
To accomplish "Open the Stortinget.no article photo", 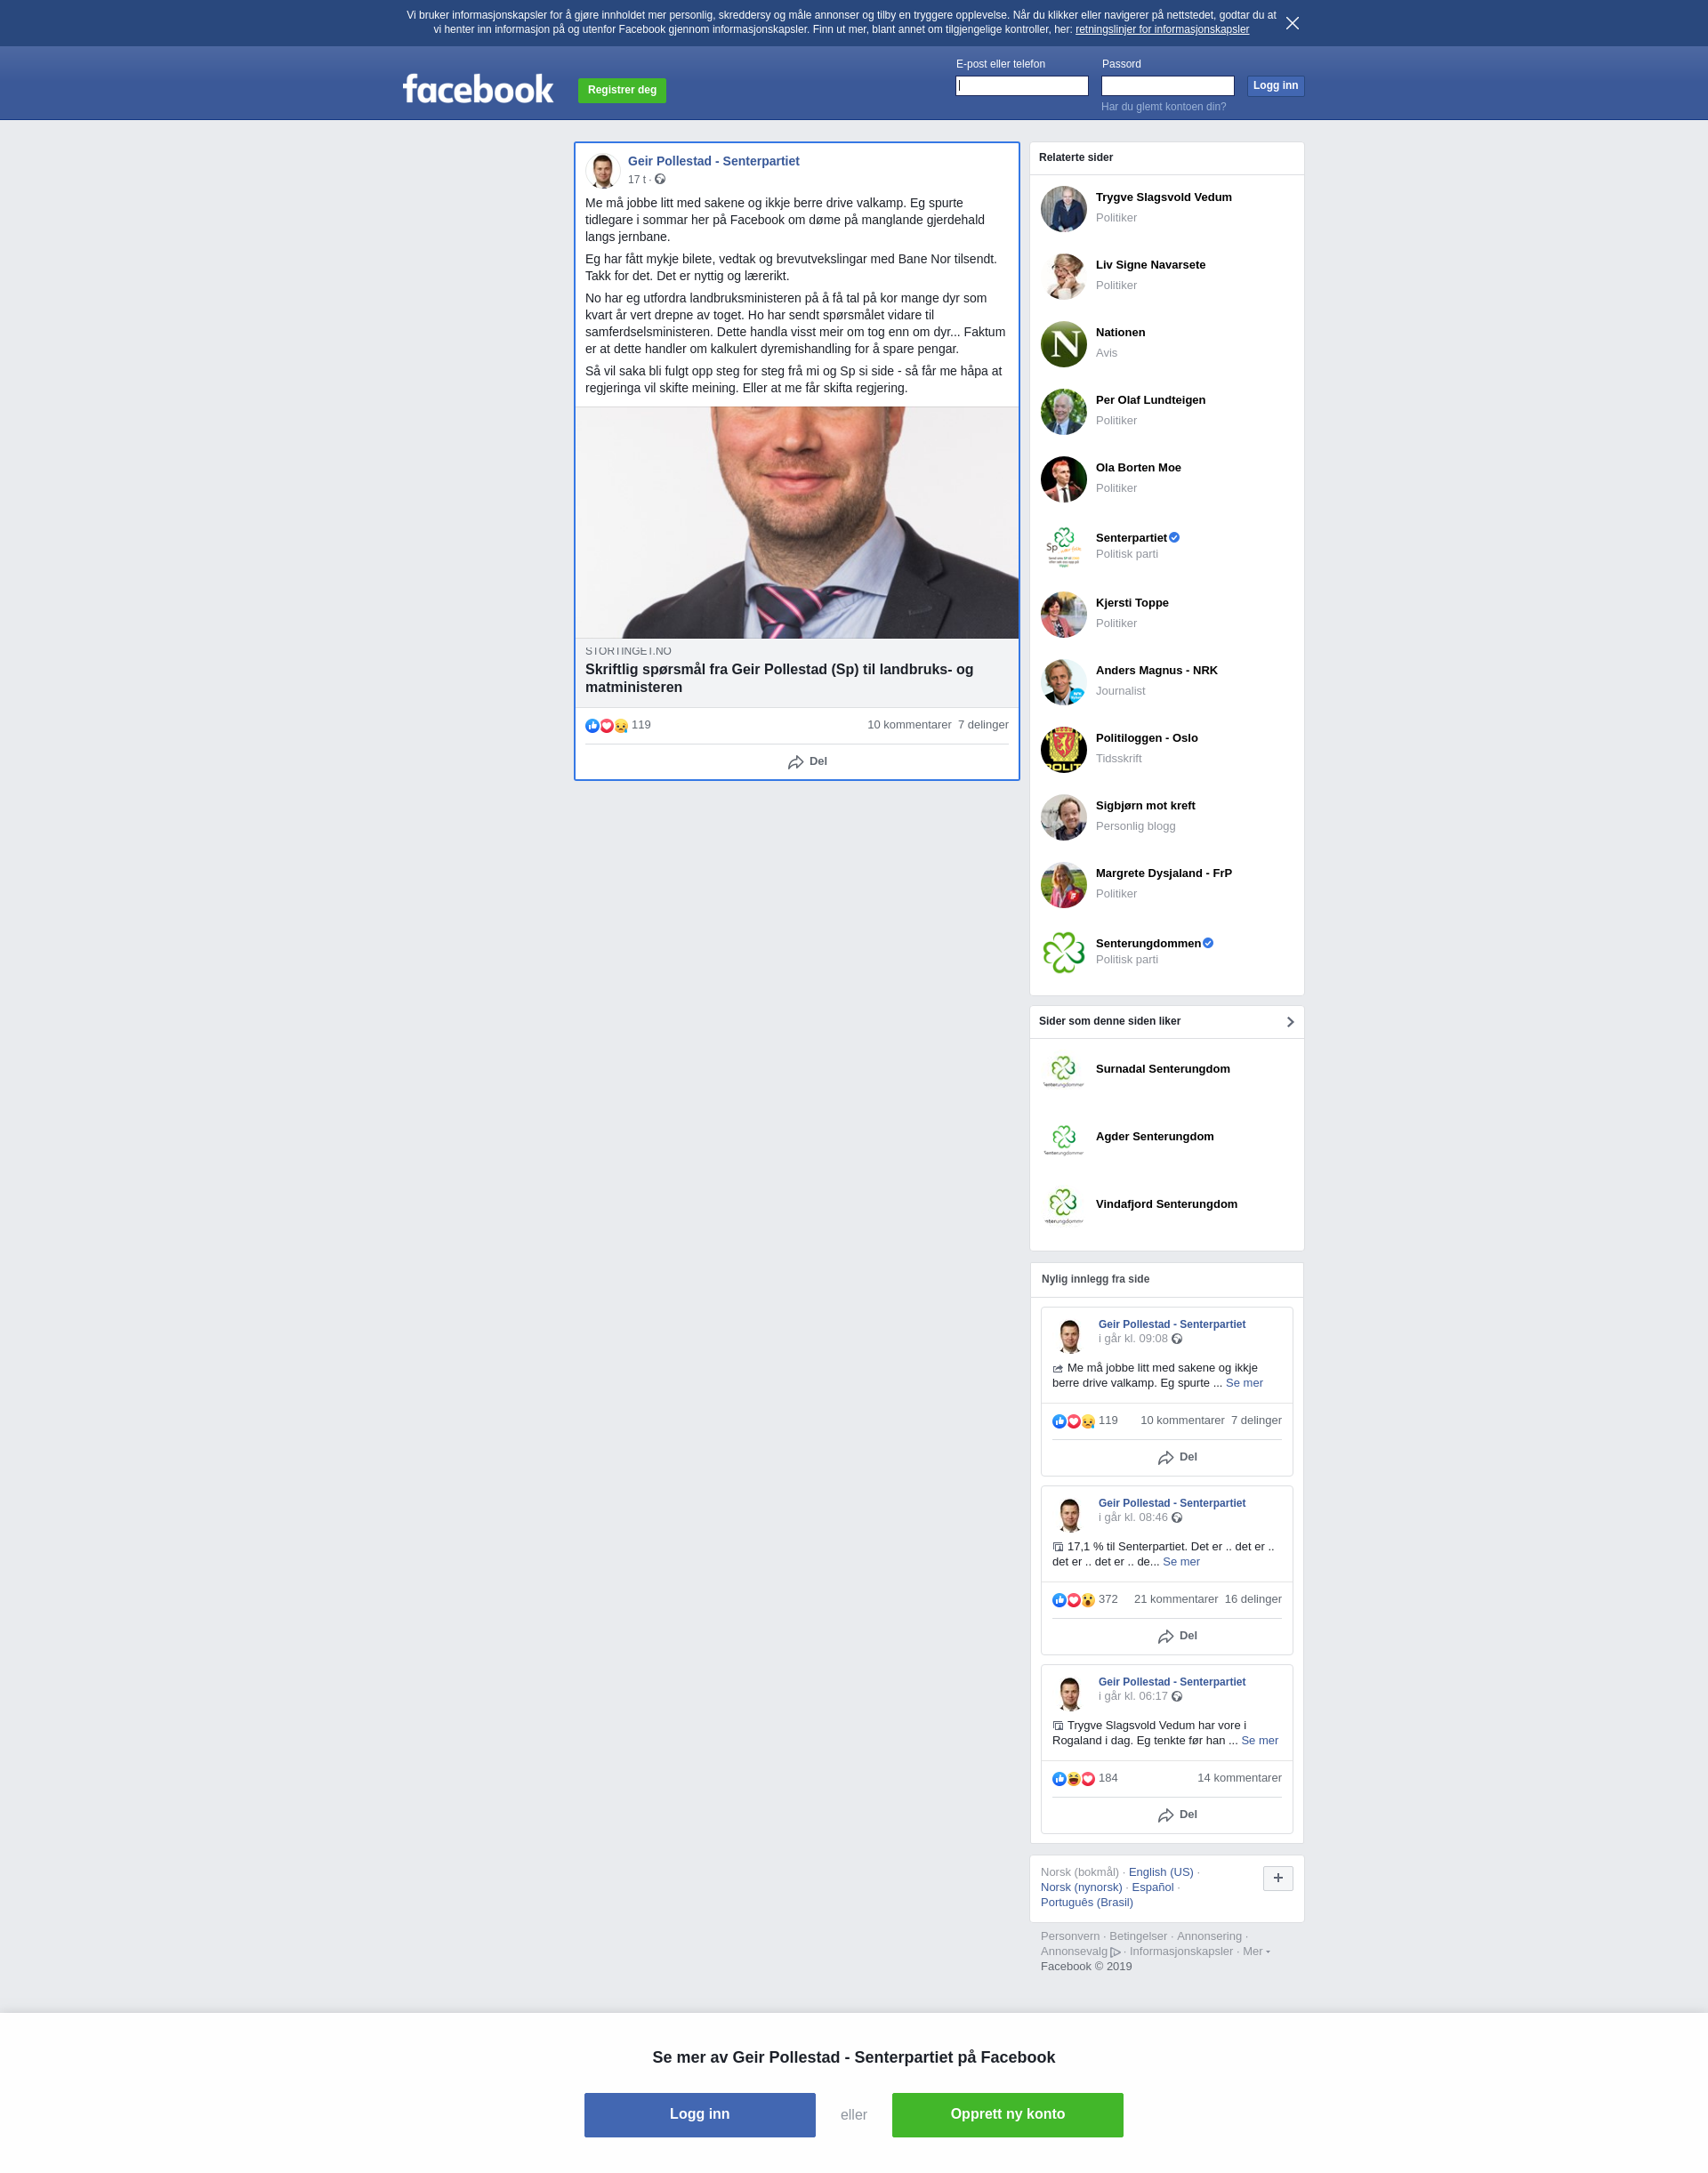I will tap(797, 522).
